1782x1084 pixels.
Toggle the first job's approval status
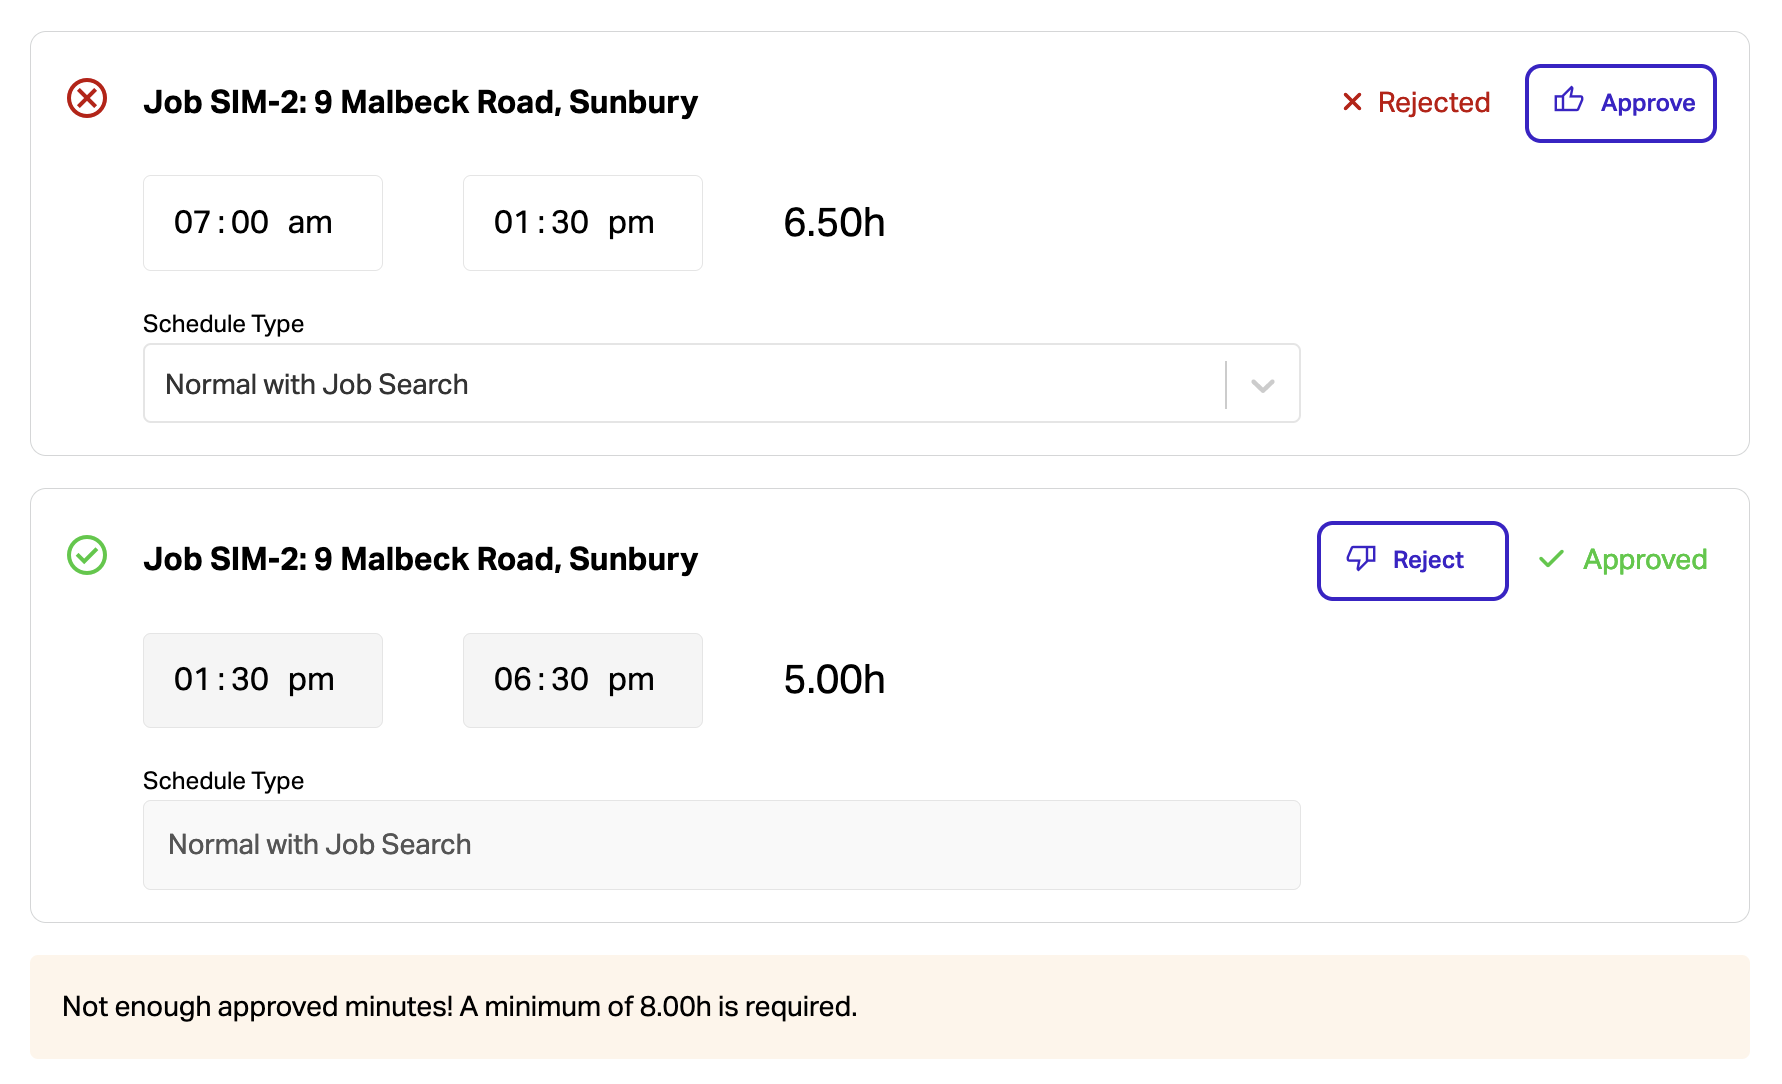pyautogui.click(x=1620, y=103)
